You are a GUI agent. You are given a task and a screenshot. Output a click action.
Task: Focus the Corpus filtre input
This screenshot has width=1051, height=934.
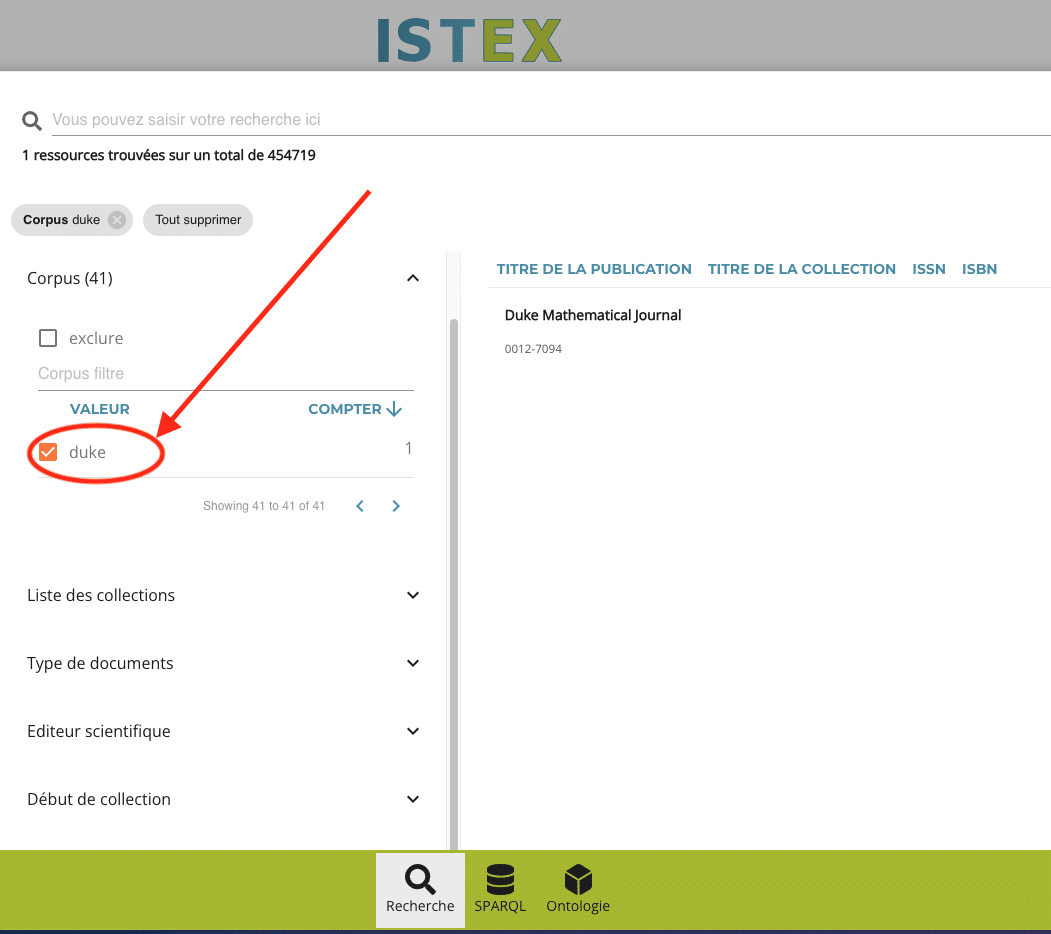pyautogui.click(x=226, y=373)
